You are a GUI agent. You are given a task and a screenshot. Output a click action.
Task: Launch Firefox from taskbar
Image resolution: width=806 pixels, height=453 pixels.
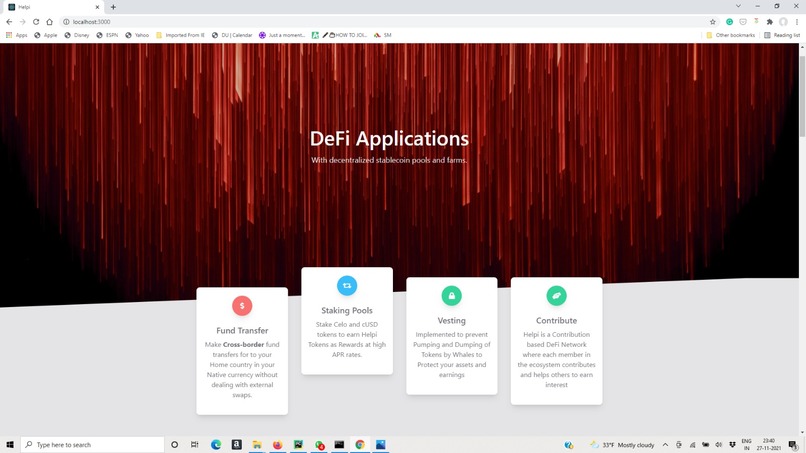[278, 444]
